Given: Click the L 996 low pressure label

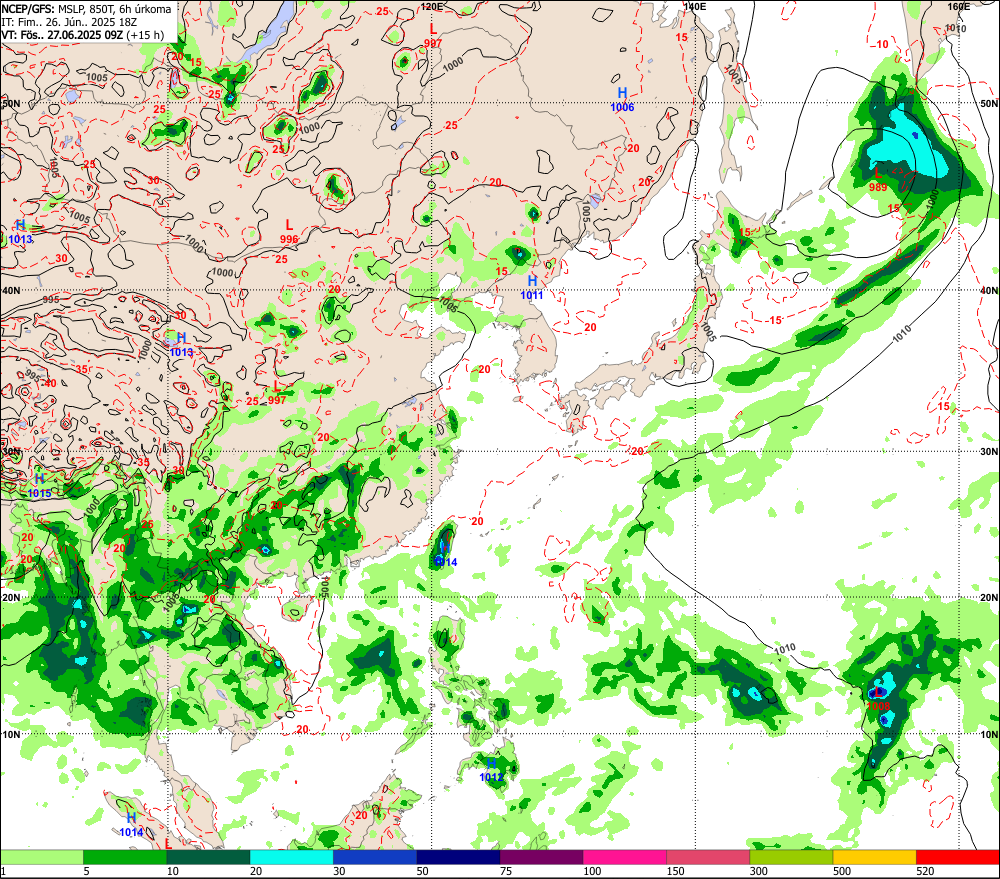Looking at the screenshot, I should [x=289, y=232].
